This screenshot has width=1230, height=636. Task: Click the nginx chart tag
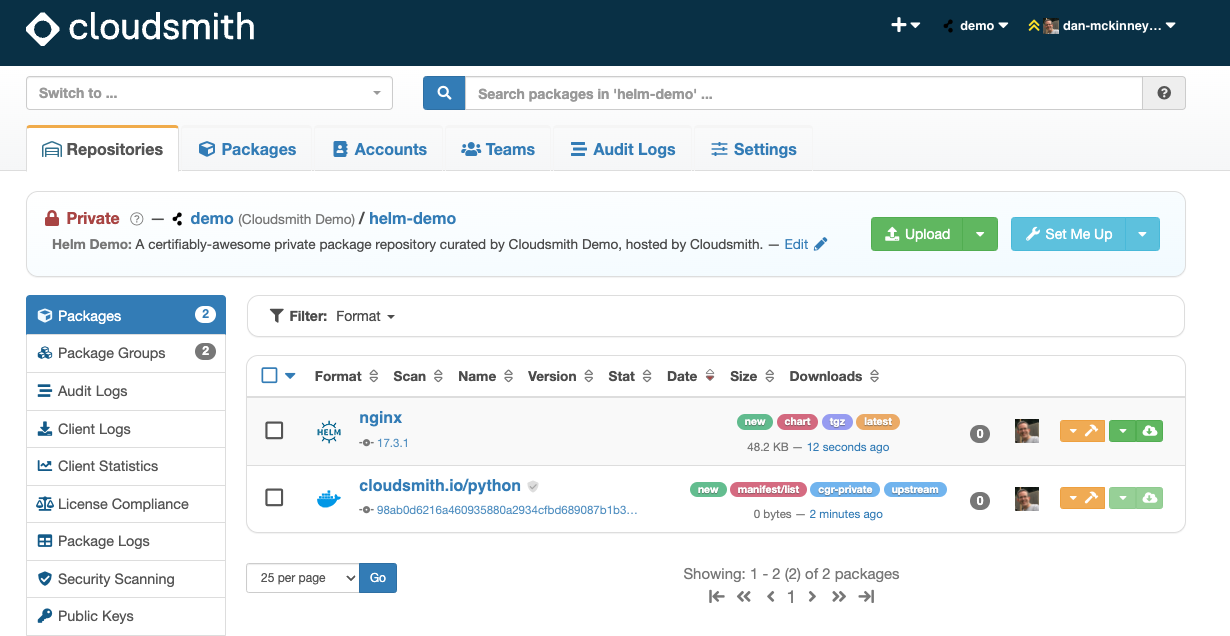click(797, 422)
